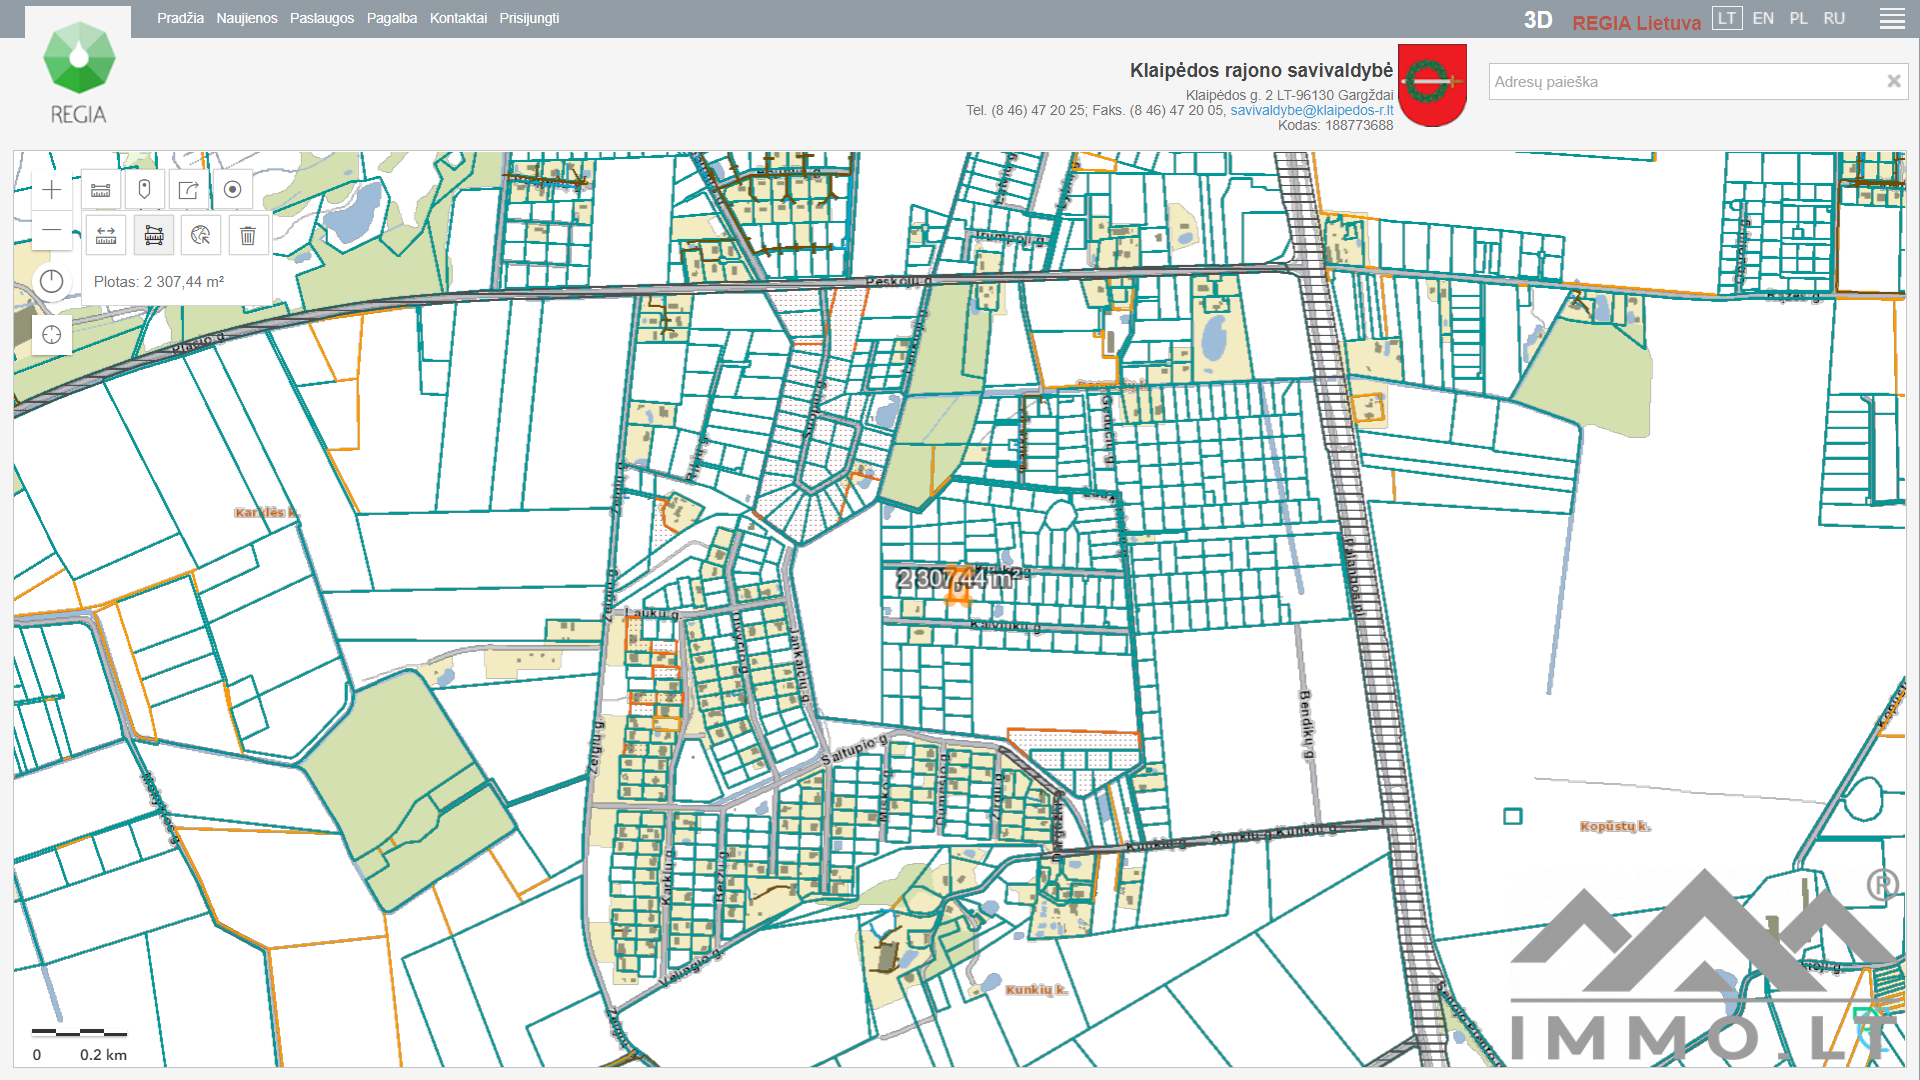Open REGIA Lietuva link
1920x1080 pixels.
click(1636, 22)
